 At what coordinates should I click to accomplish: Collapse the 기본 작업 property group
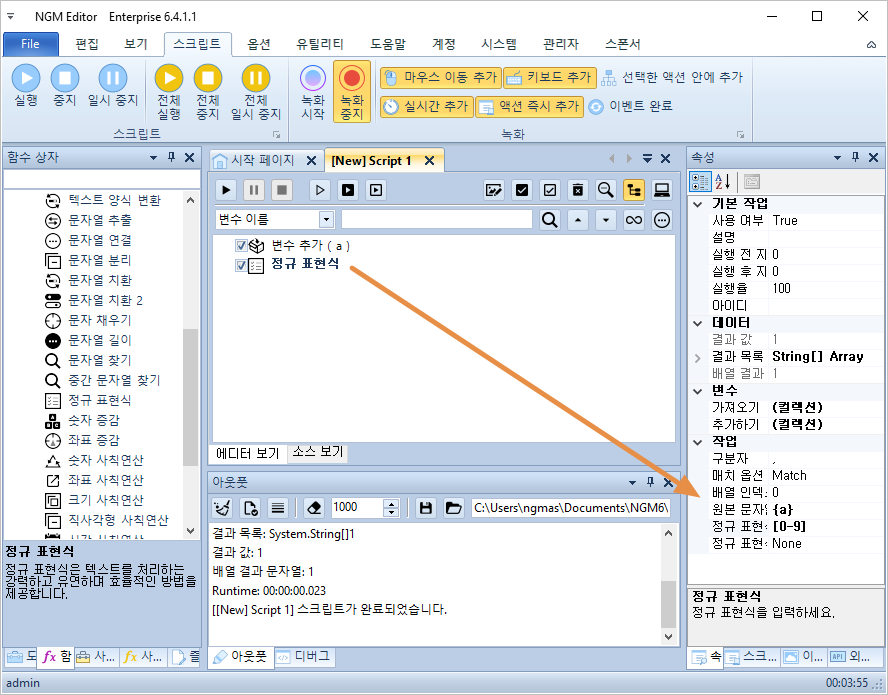[x=698, y=204]
